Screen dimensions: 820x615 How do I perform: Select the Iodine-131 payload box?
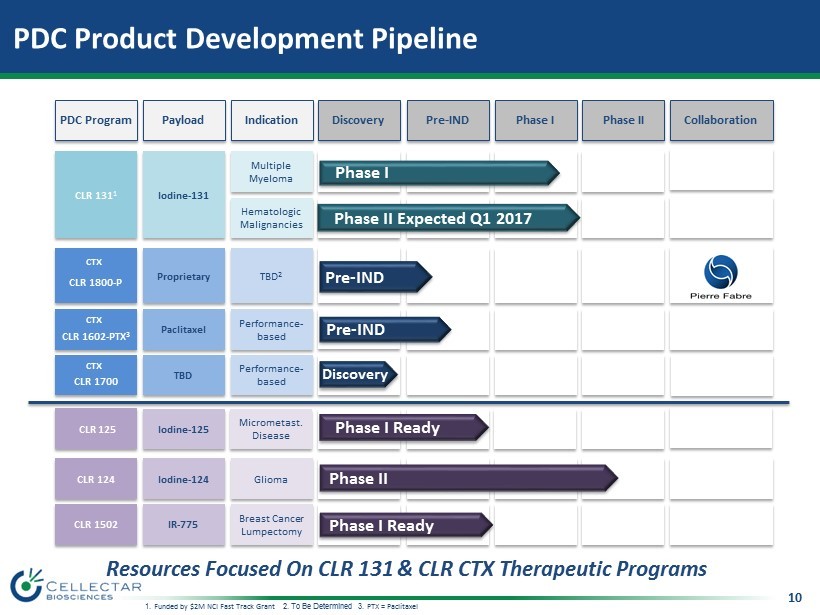click(183, 194)
